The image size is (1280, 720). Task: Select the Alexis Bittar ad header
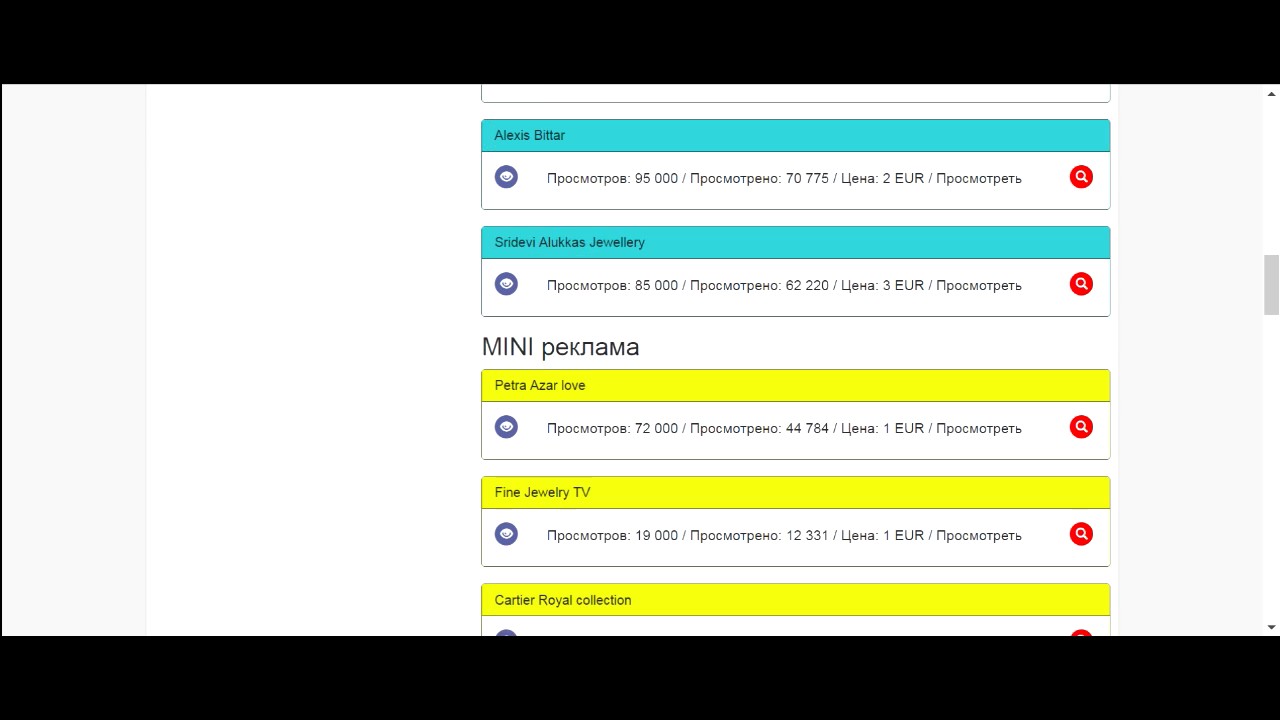pyautogui.click(x=796, y=135)
